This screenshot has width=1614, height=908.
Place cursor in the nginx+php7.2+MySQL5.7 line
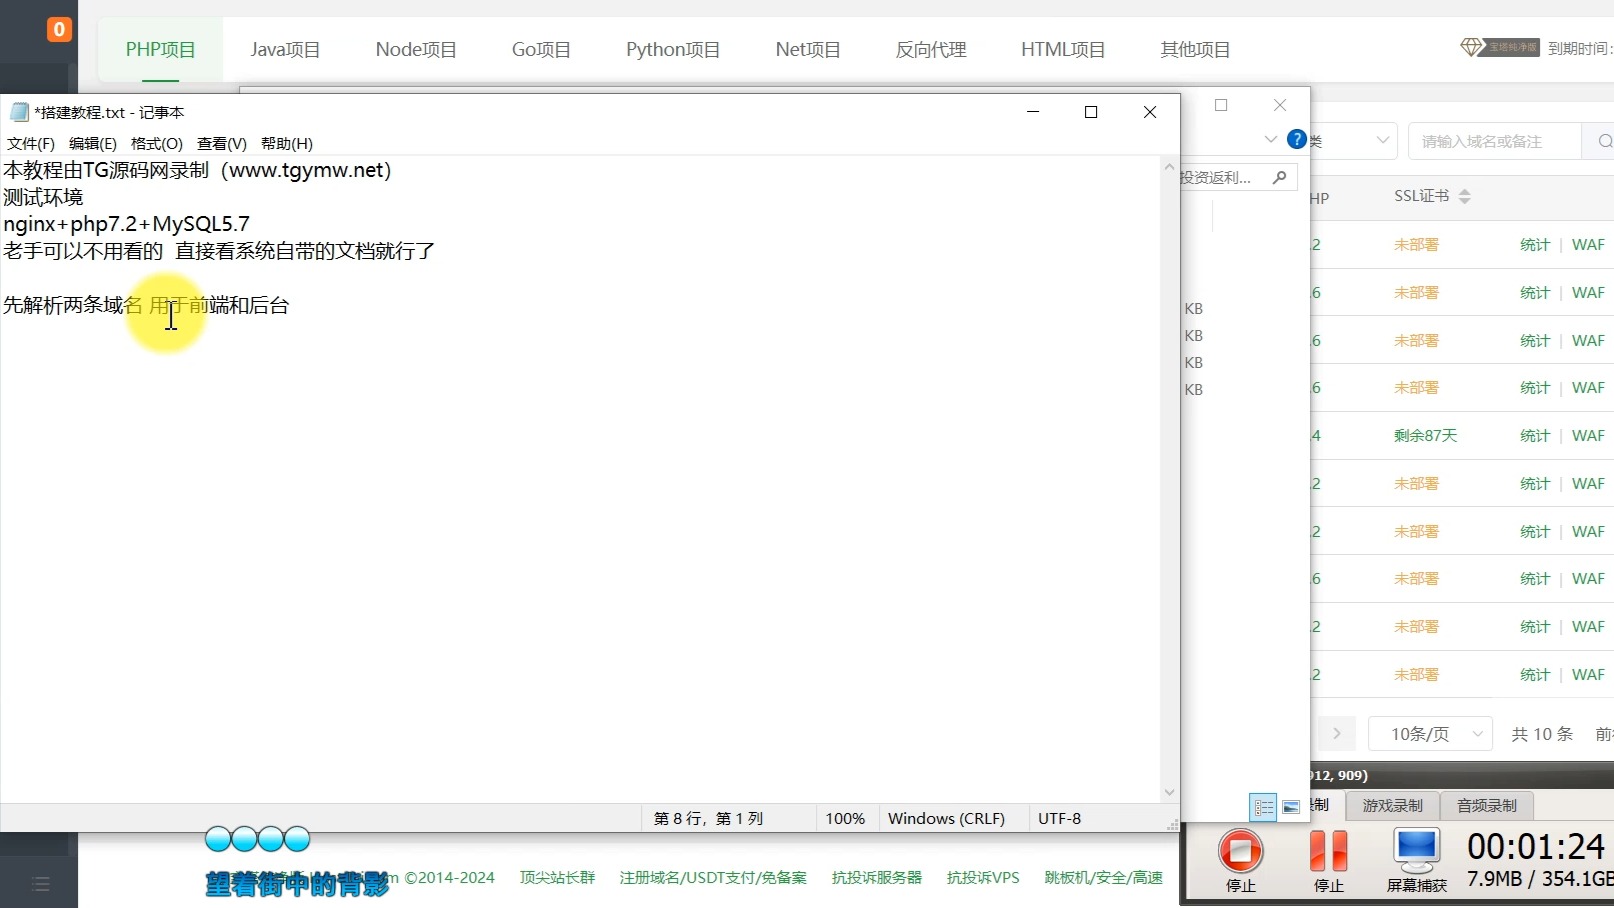[126, 224]
